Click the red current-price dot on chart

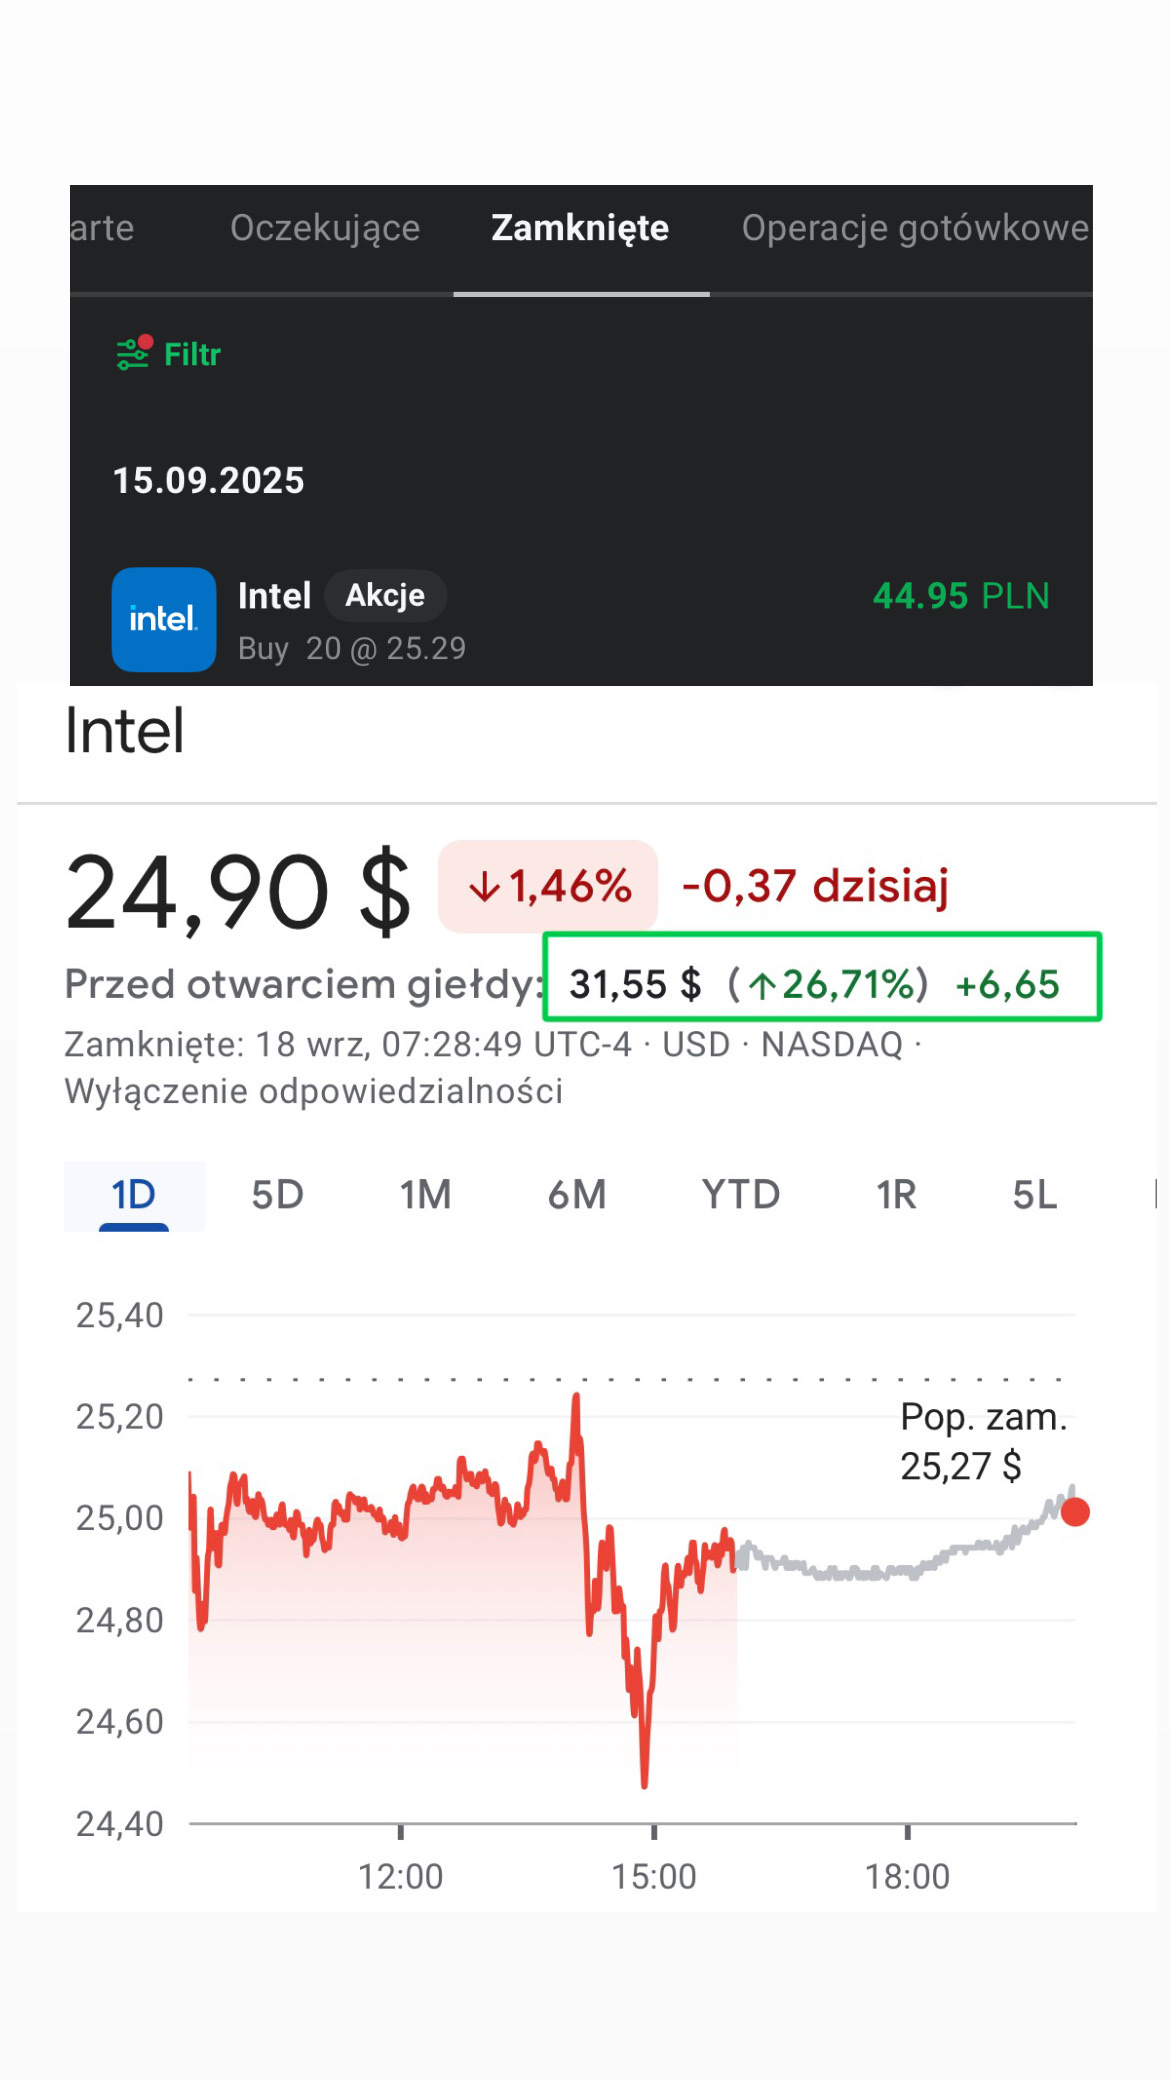1075,1512
